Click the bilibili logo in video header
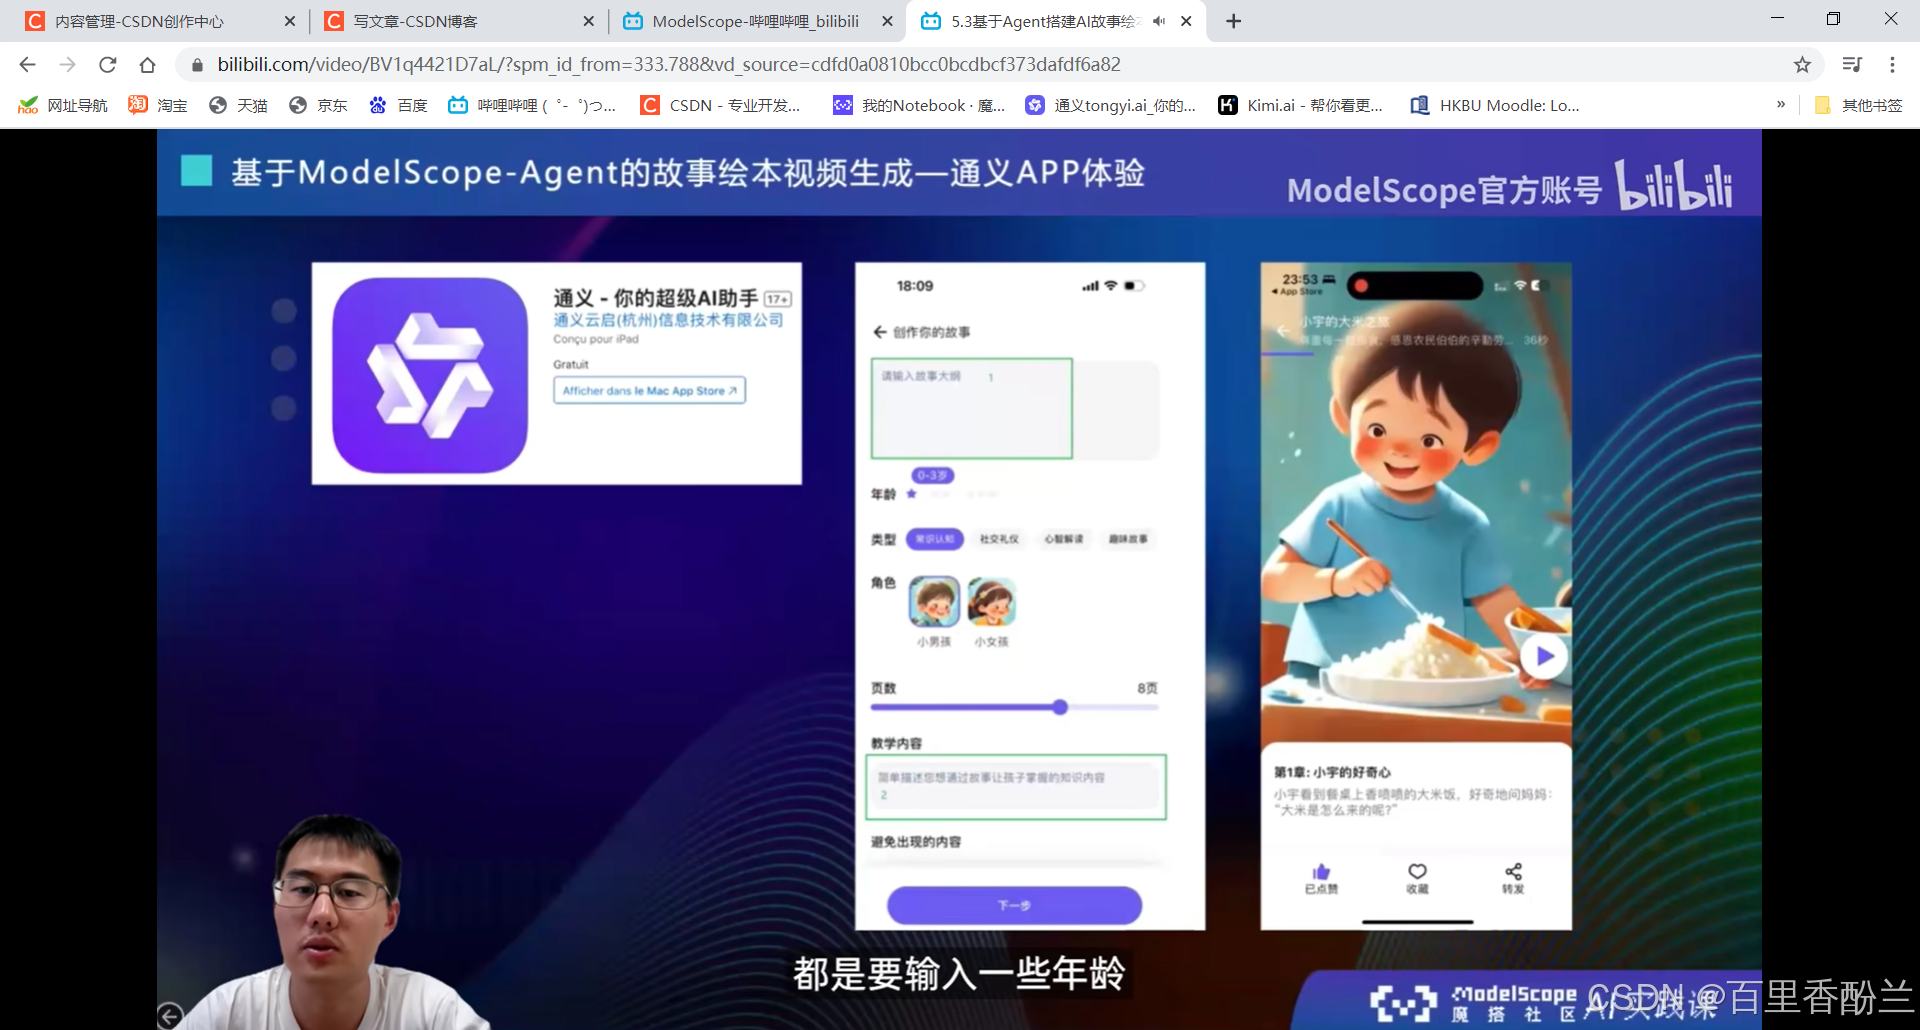 coord(1673,185)
